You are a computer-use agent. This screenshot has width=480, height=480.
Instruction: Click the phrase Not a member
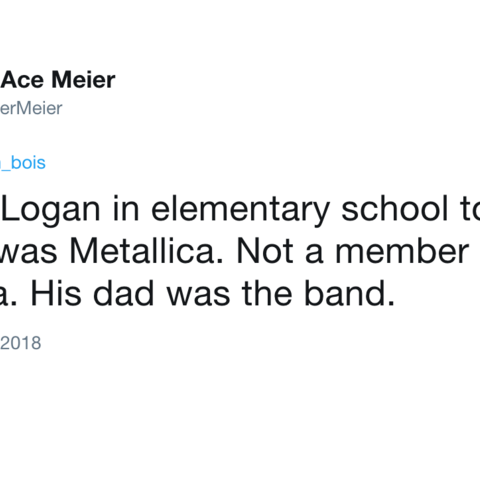(353, 251)
